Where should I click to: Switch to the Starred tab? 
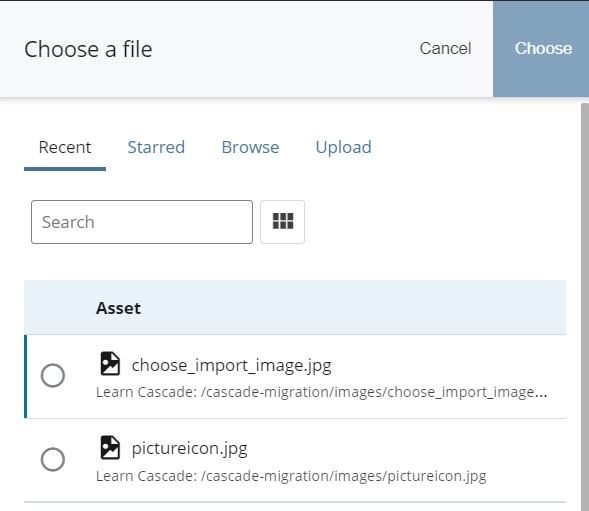(x=156, y=147)
